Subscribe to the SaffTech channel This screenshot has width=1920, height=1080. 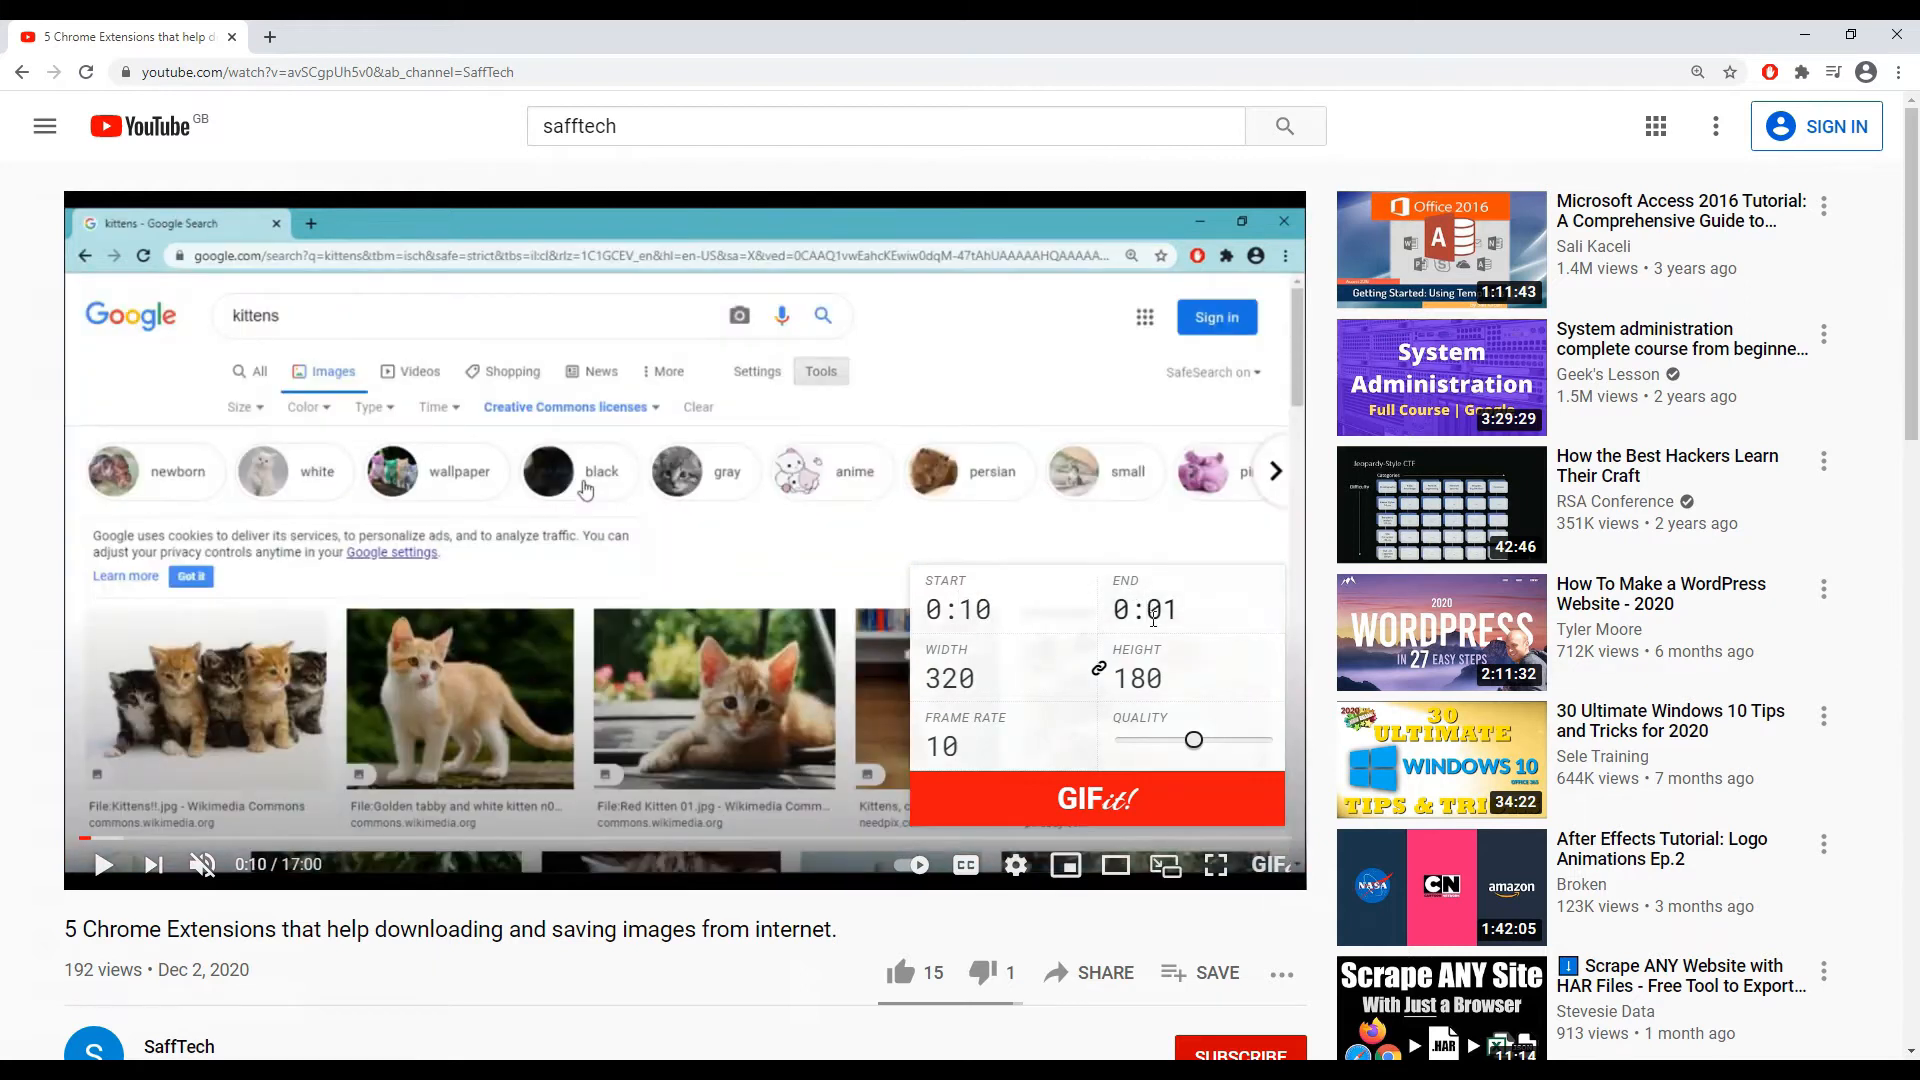pyautogui.click(x=1240, y=1048)
